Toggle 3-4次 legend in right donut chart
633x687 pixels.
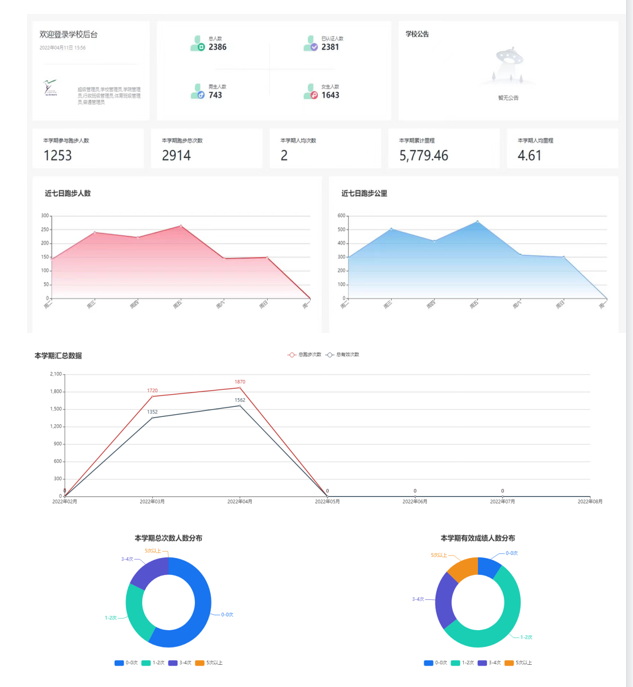click(x=487, y=663)
